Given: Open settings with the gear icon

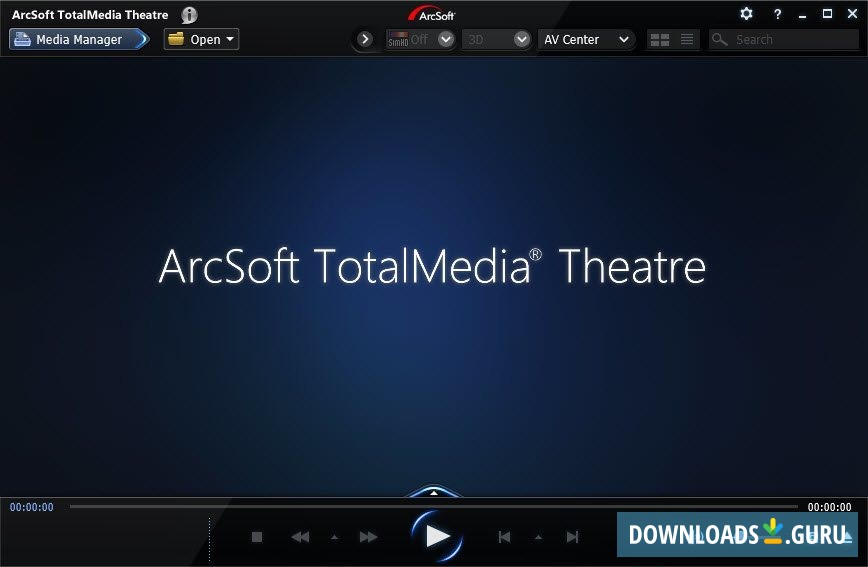Looking at the screenshot, I should [x=746, y=14].
